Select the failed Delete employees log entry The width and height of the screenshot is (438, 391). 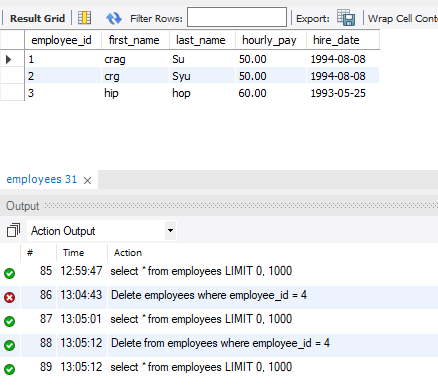tap(209, 295)
